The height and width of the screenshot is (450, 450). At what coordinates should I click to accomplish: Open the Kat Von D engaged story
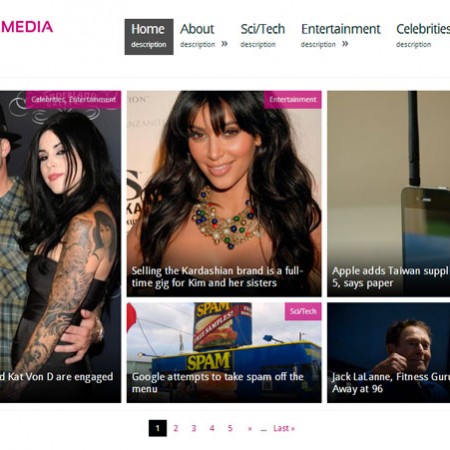[x=57, y=377]
